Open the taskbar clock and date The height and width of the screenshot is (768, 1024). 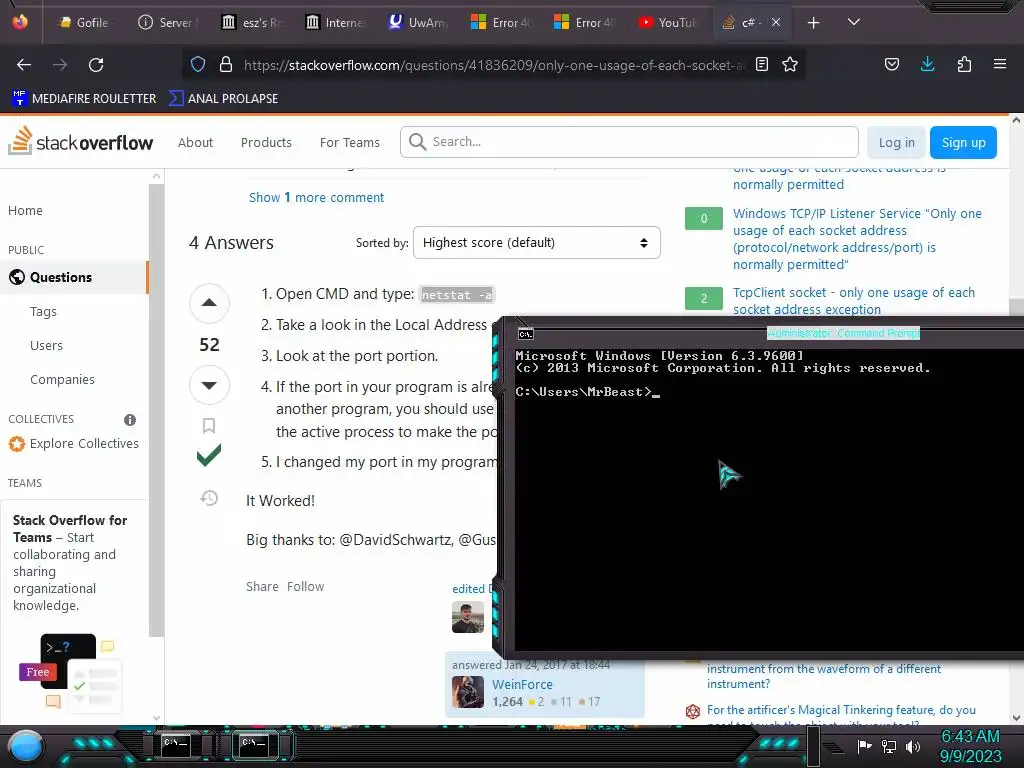click(970, 746)
